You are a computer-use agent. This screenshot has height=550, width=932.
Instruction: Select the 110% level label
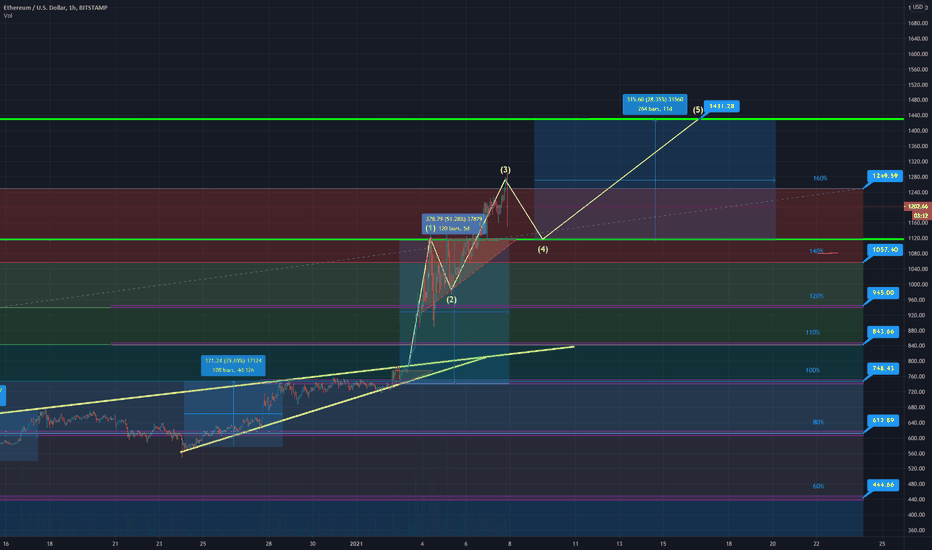813,333
